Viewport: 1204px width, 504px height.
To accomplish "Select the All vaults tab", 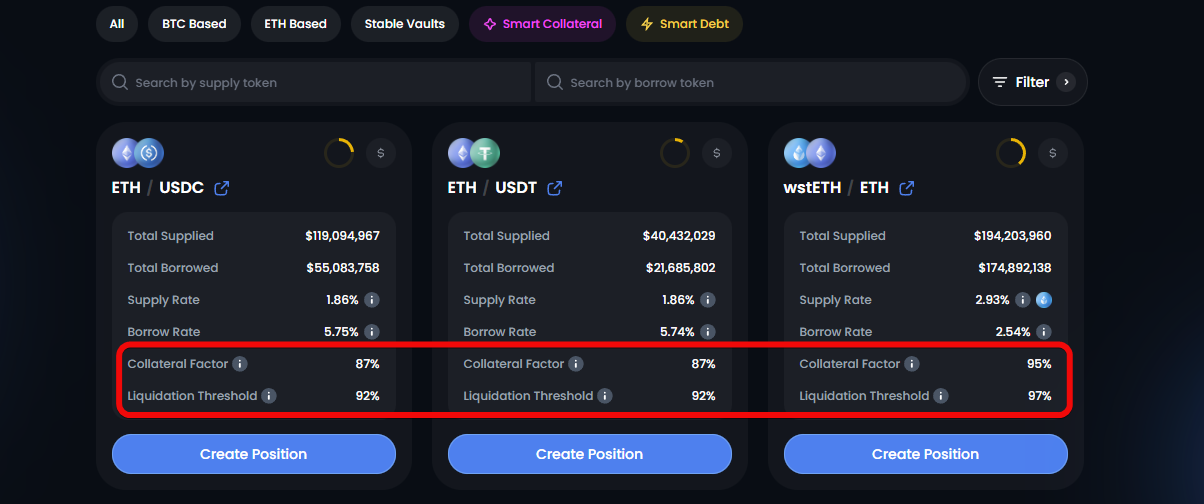I will (117, 24).
